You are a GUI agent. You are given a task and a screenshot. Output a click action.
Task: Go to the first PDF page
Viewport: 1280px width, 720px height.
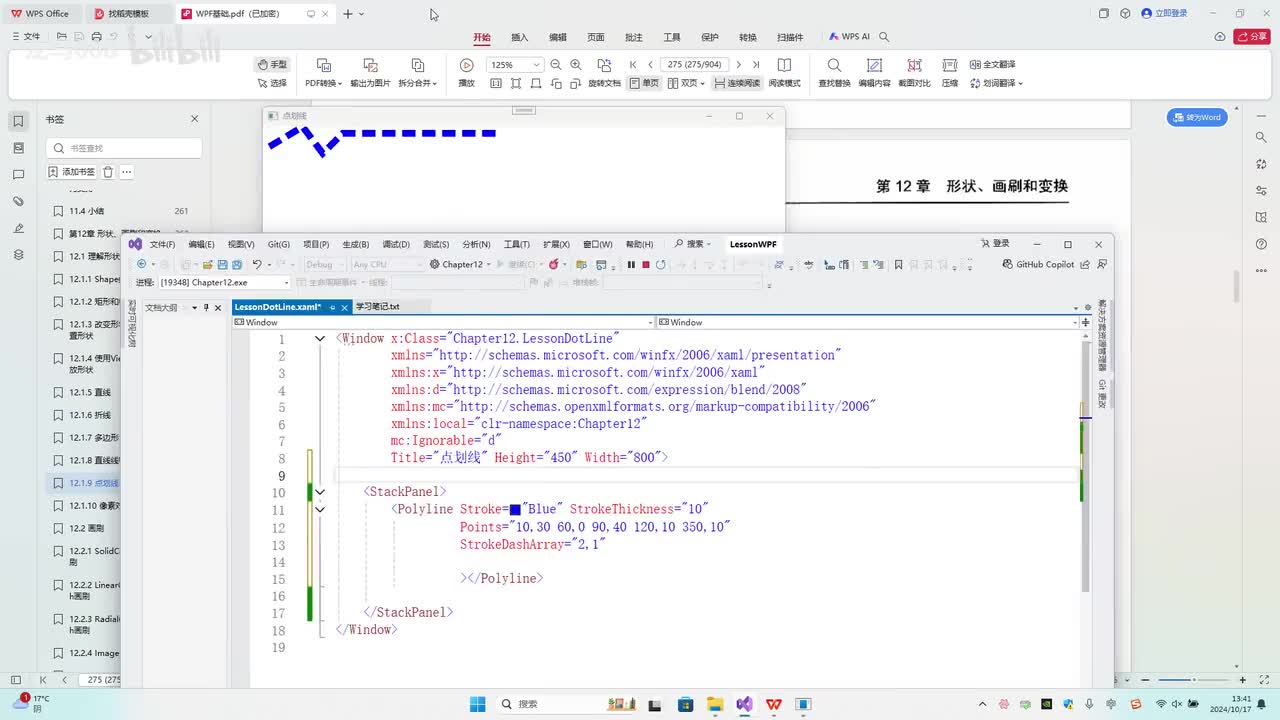point(633,64)
